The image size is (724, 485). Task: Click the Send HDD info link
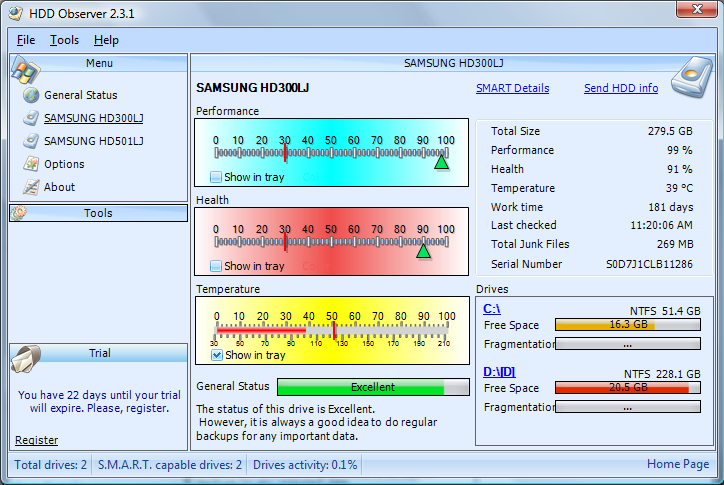(x=620, y=88)
